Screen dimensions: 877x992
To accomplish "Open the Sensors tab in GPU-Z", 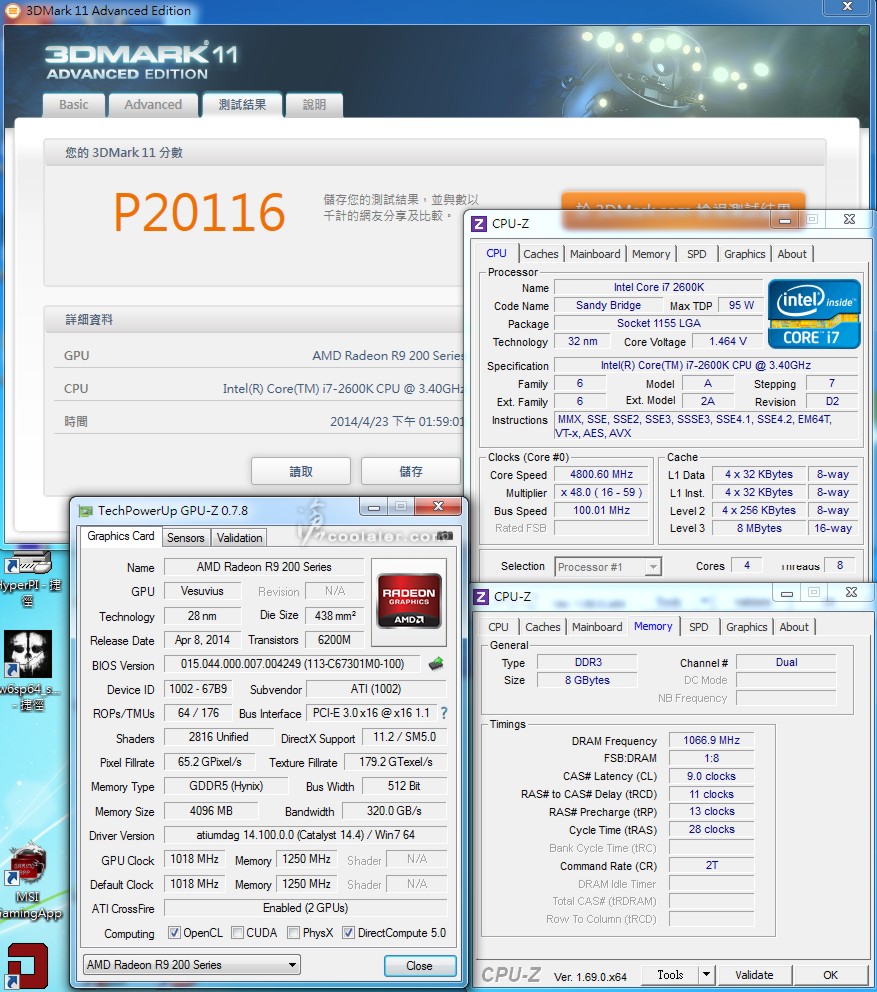I will (185, 538).
